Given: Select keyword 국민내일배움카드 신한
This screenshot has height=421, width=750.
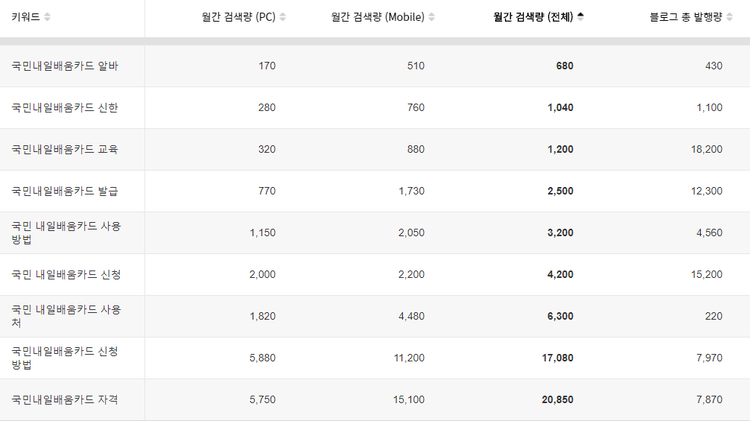Looking at the screenshot, I should coord(65,108).
